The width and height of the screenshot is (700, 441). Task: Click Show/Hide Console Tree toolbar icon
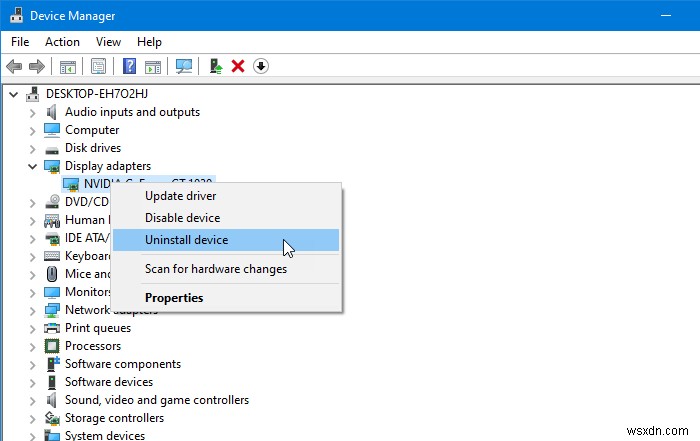click(x=68, y=67)
